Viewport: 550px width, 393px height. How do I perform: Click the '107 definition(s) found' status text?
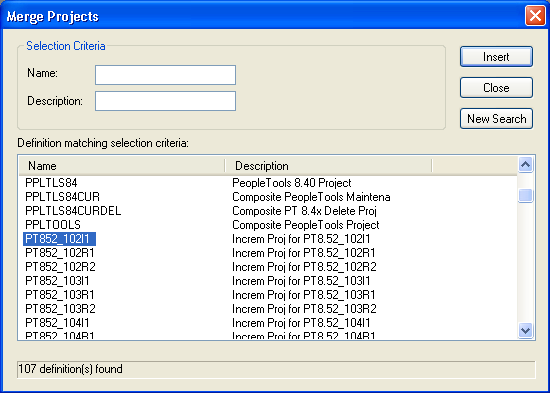click(71, 369)
